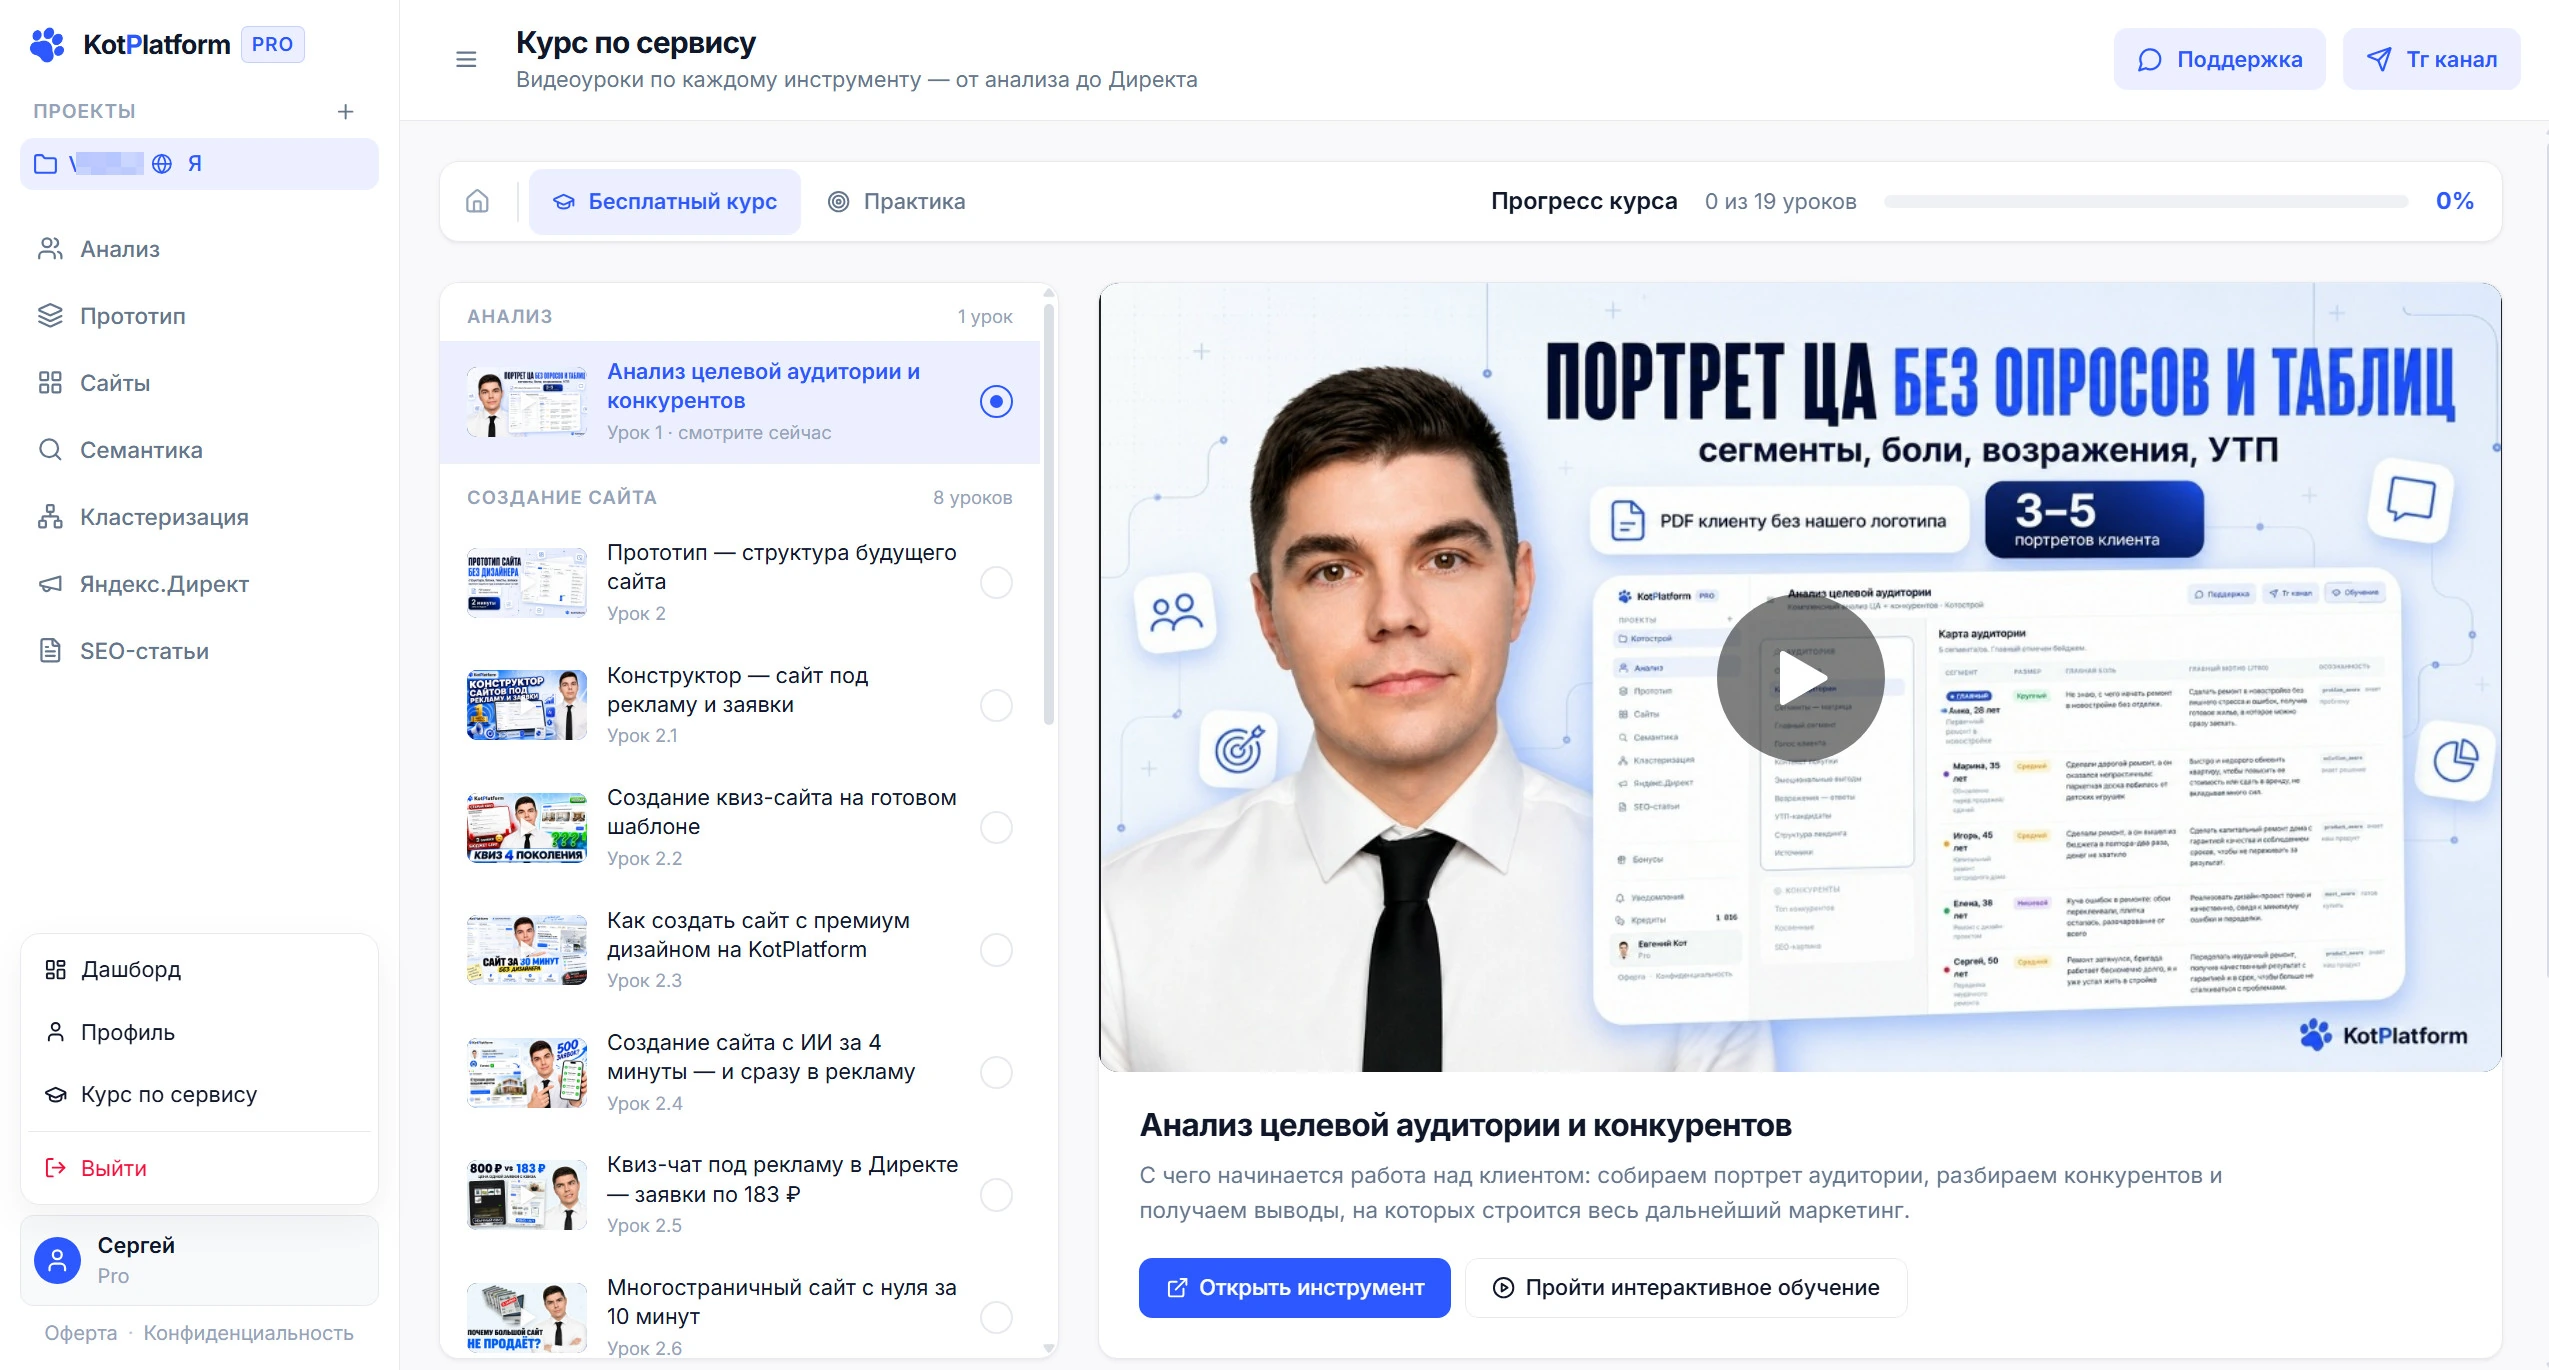Click the globe icon in project row

coord(162,164)
